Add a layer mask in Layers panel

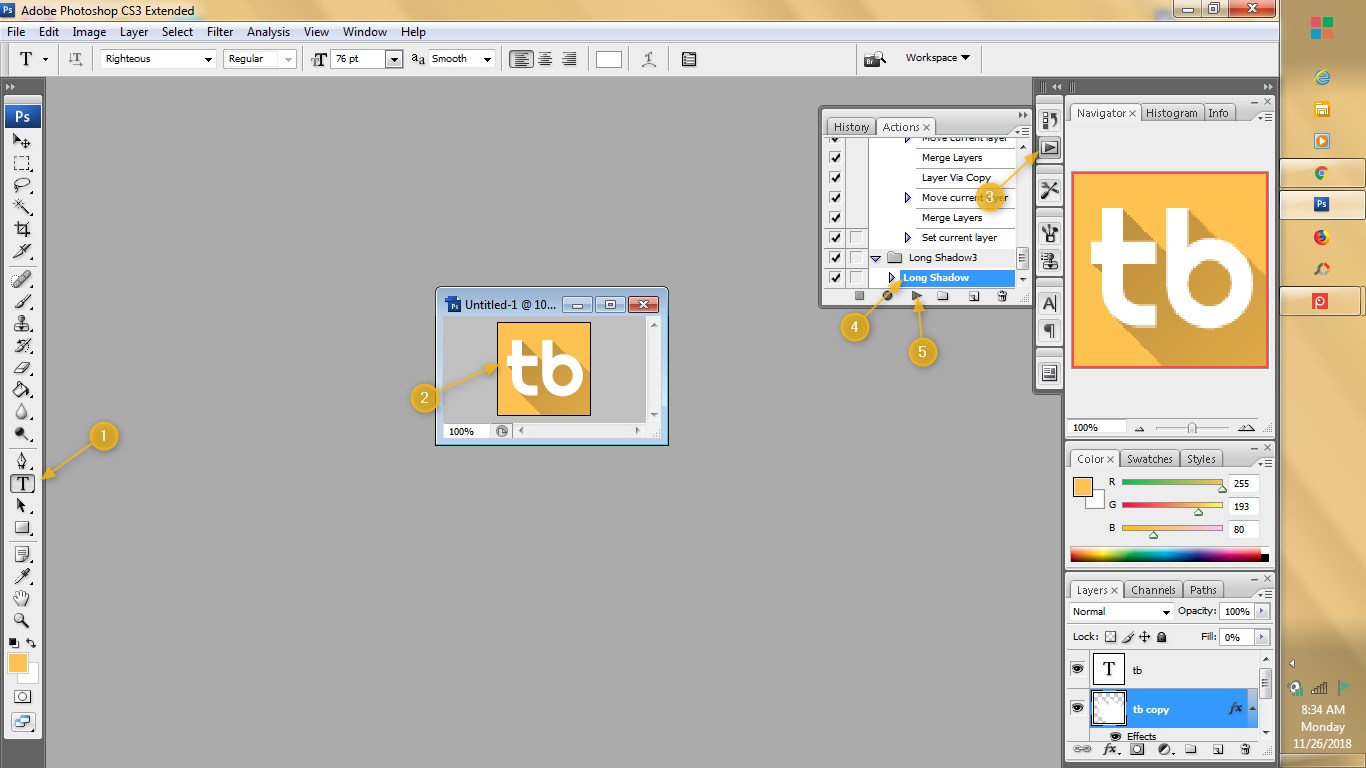coord(1137,748)
